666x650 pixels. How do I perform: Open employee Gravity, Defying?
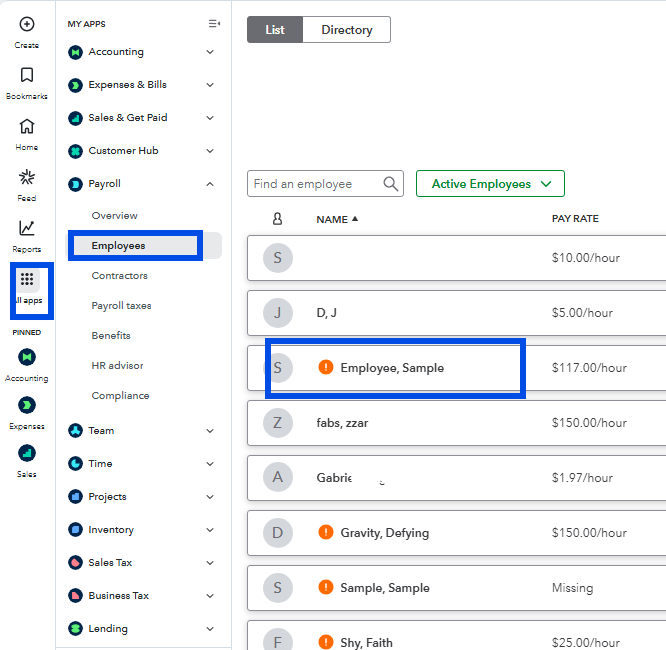click(384, 533)
